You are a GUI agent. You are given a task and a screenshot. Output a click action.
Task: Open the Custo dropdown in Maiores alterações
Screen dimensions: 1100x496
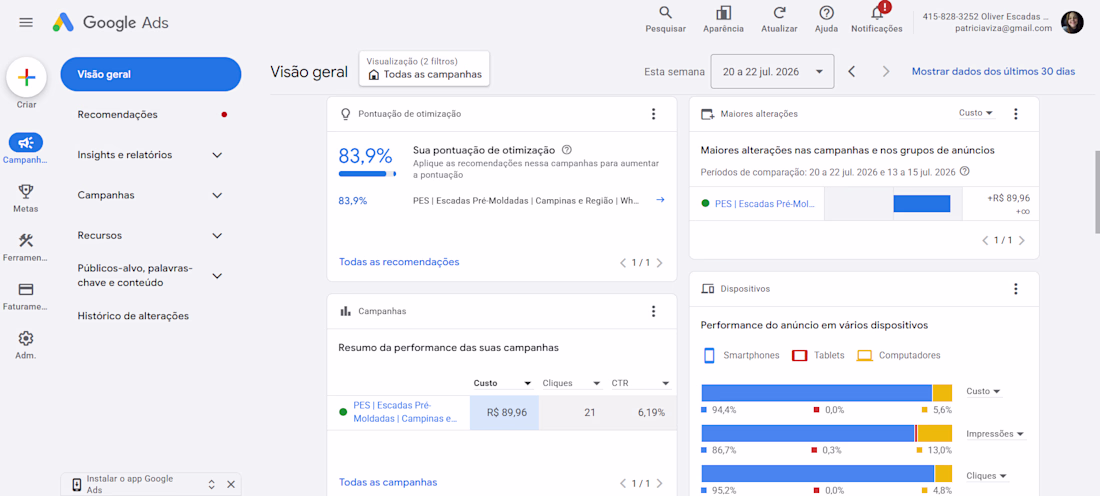(977, 113)
